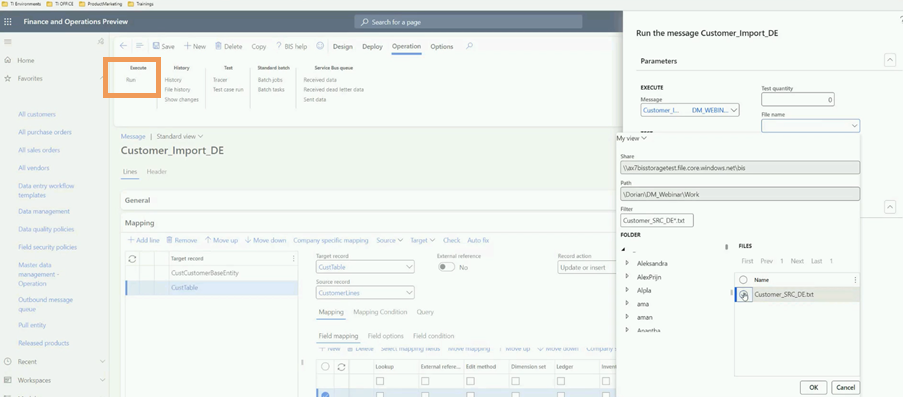
Task: Open the app launcher waffle icon
Action: coord(7,22)
